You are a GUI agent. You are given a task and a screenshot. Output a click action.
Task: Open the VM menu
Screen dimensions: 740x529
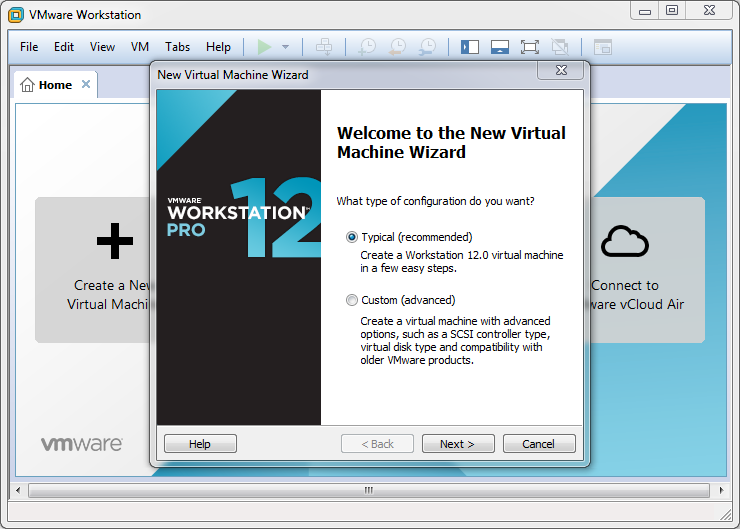tap(140, 47)
